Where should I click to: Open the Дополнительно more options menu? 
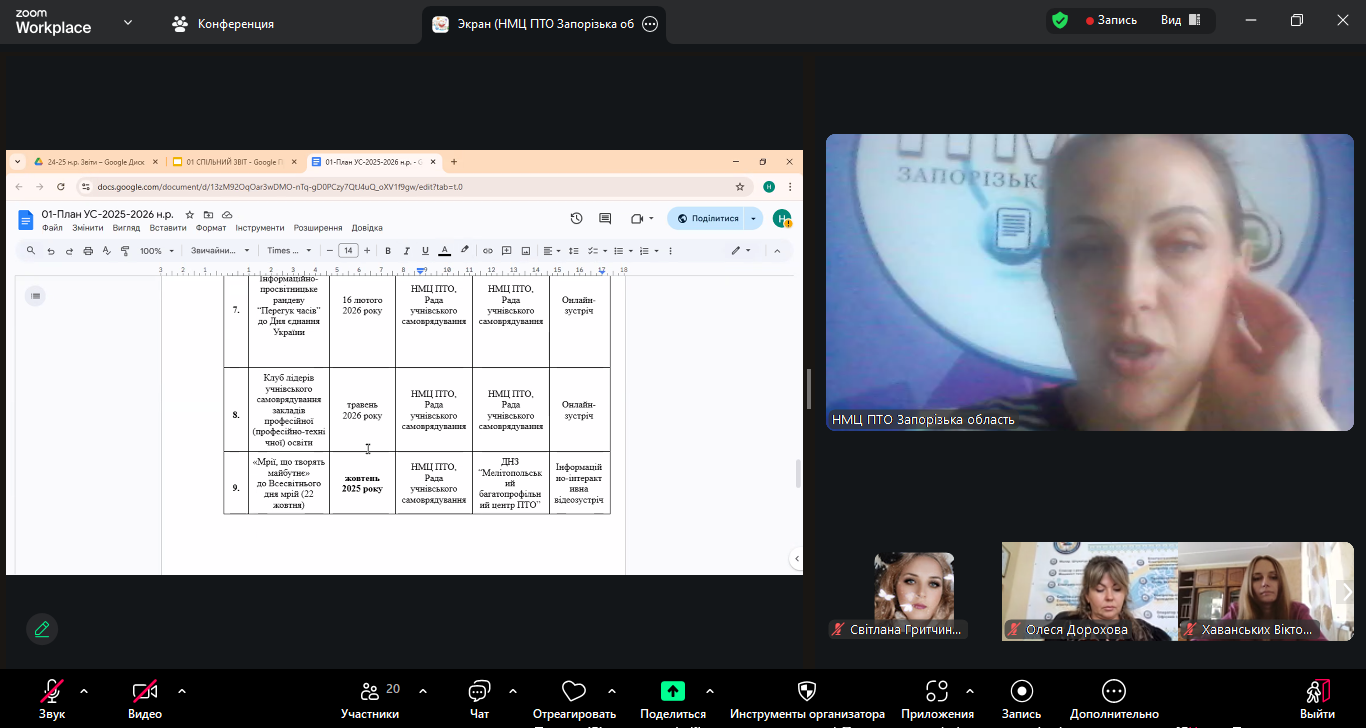1114,692
